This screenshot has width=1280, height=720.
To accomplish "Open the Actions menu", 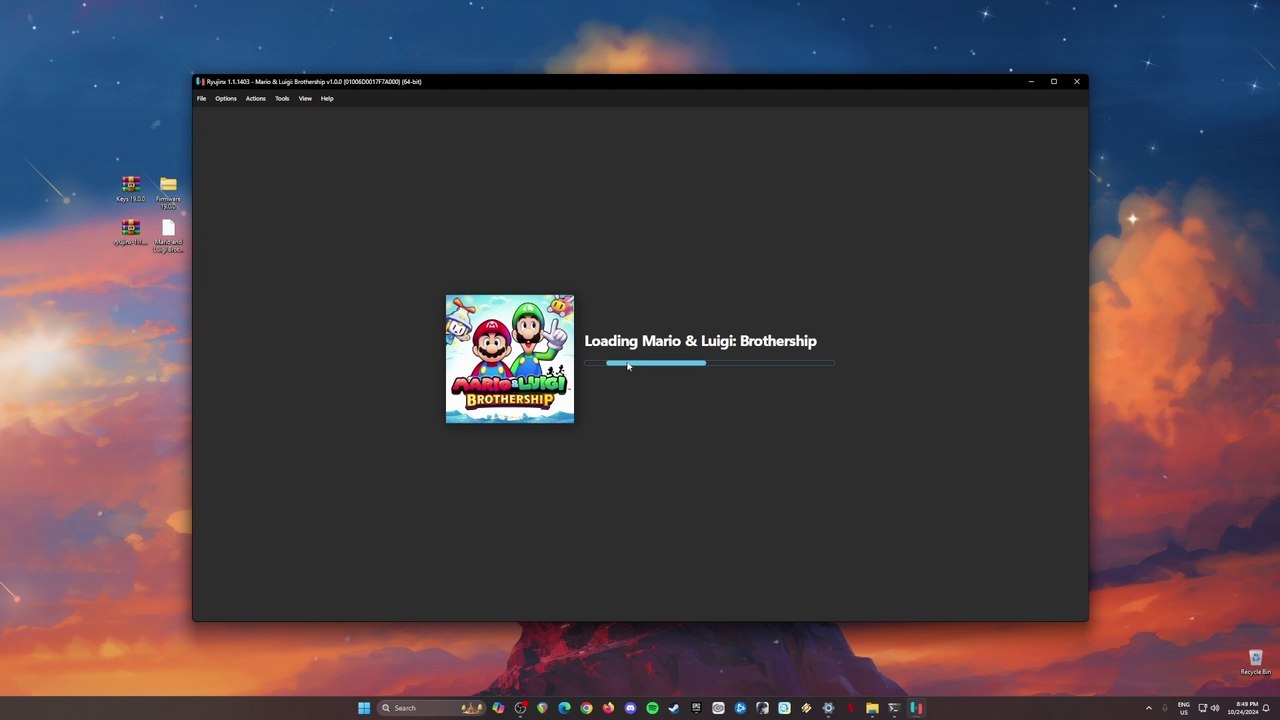I will [256, 98].
